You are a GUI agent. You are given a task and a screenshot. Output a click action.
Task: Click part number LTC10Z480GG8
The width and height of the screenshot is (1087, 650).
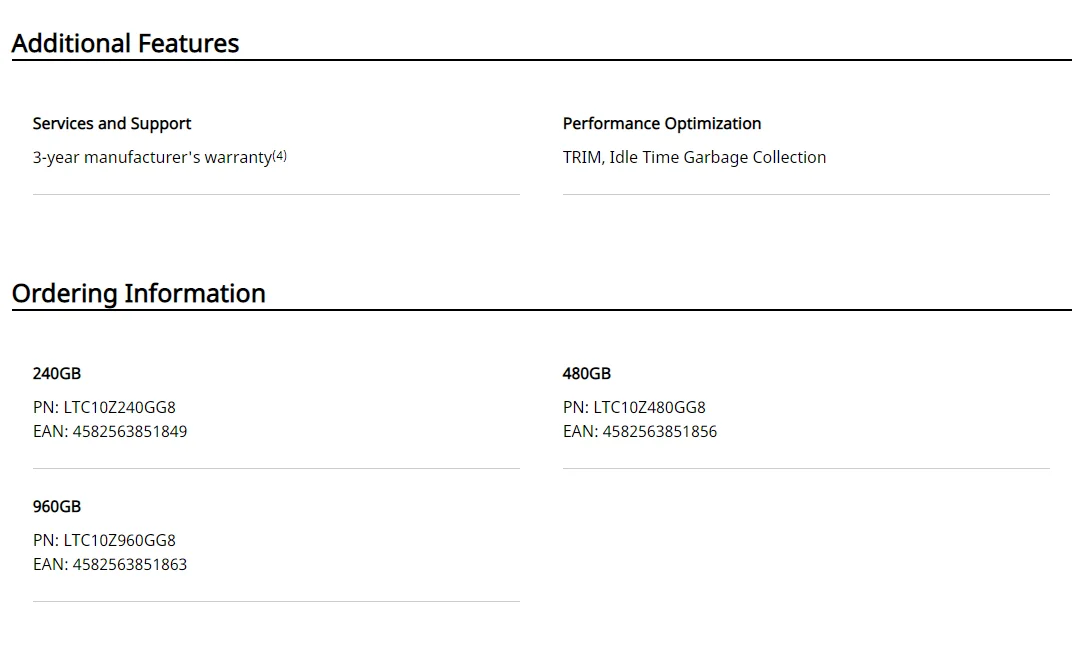click(x=649, y=407)
